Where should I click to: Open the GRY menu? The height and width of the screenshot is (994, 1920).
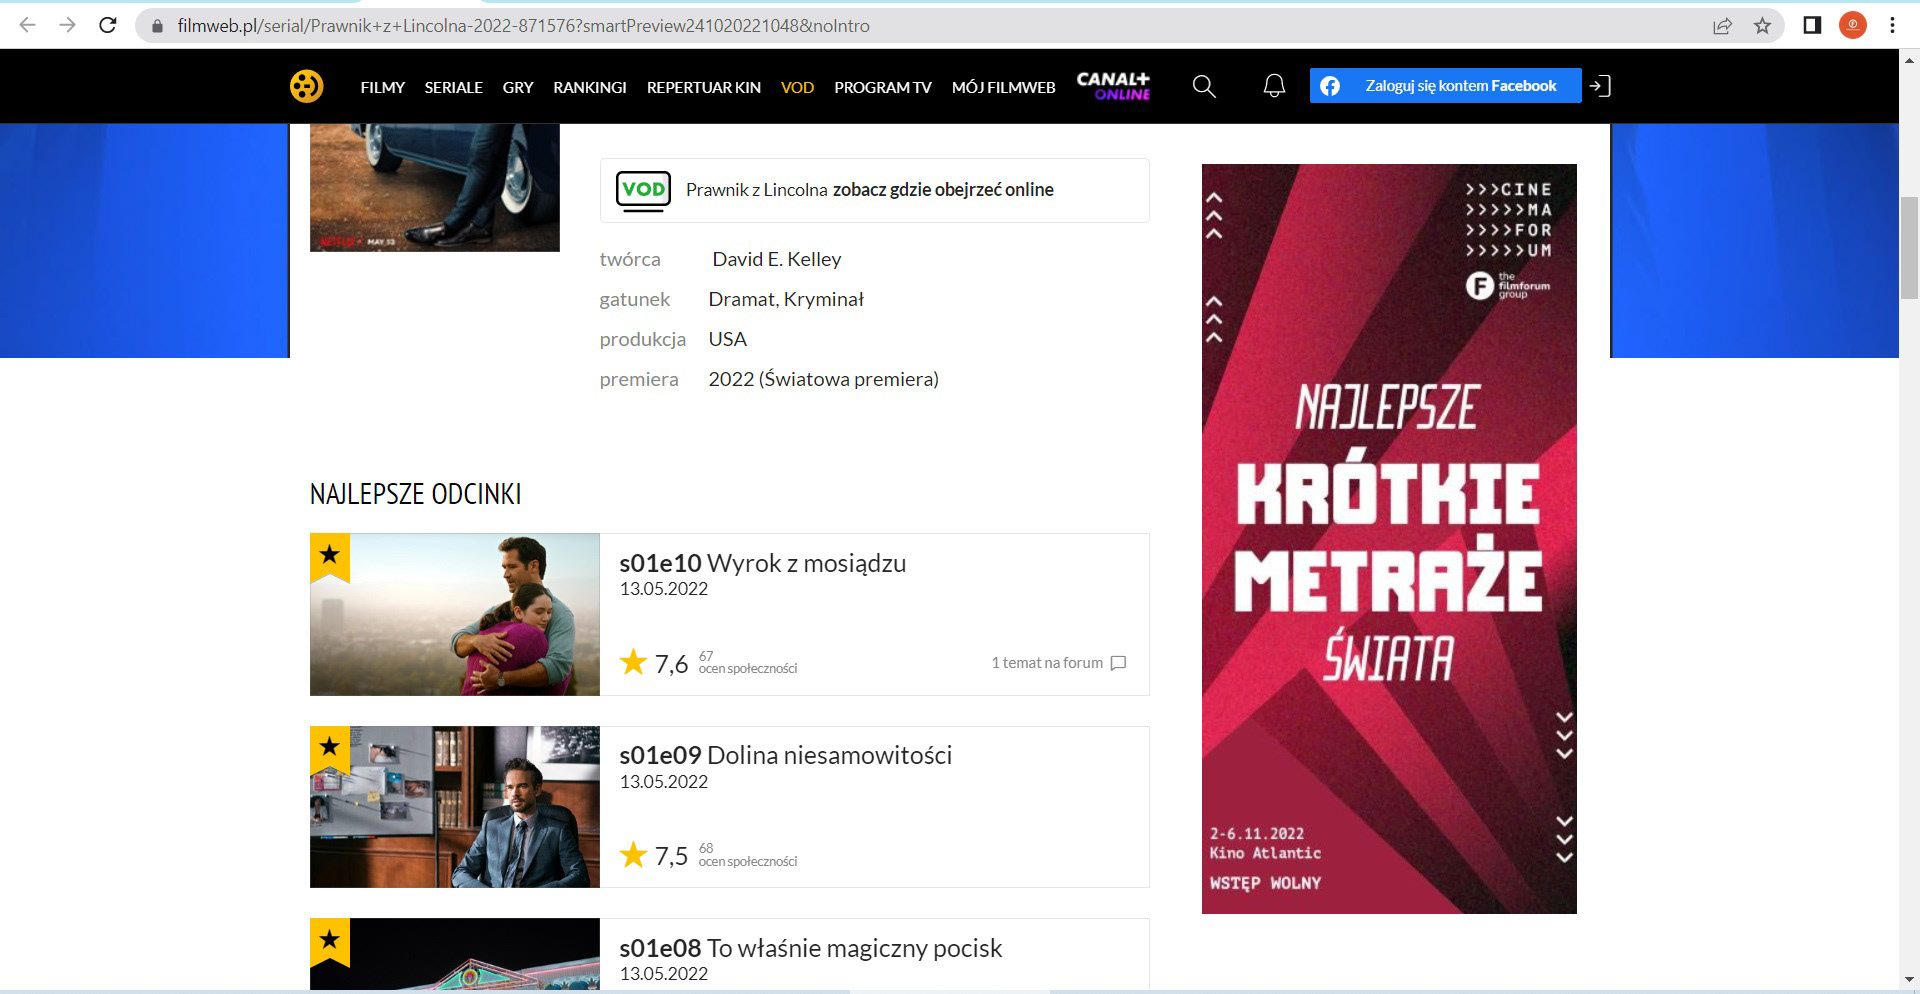point(518,87)
